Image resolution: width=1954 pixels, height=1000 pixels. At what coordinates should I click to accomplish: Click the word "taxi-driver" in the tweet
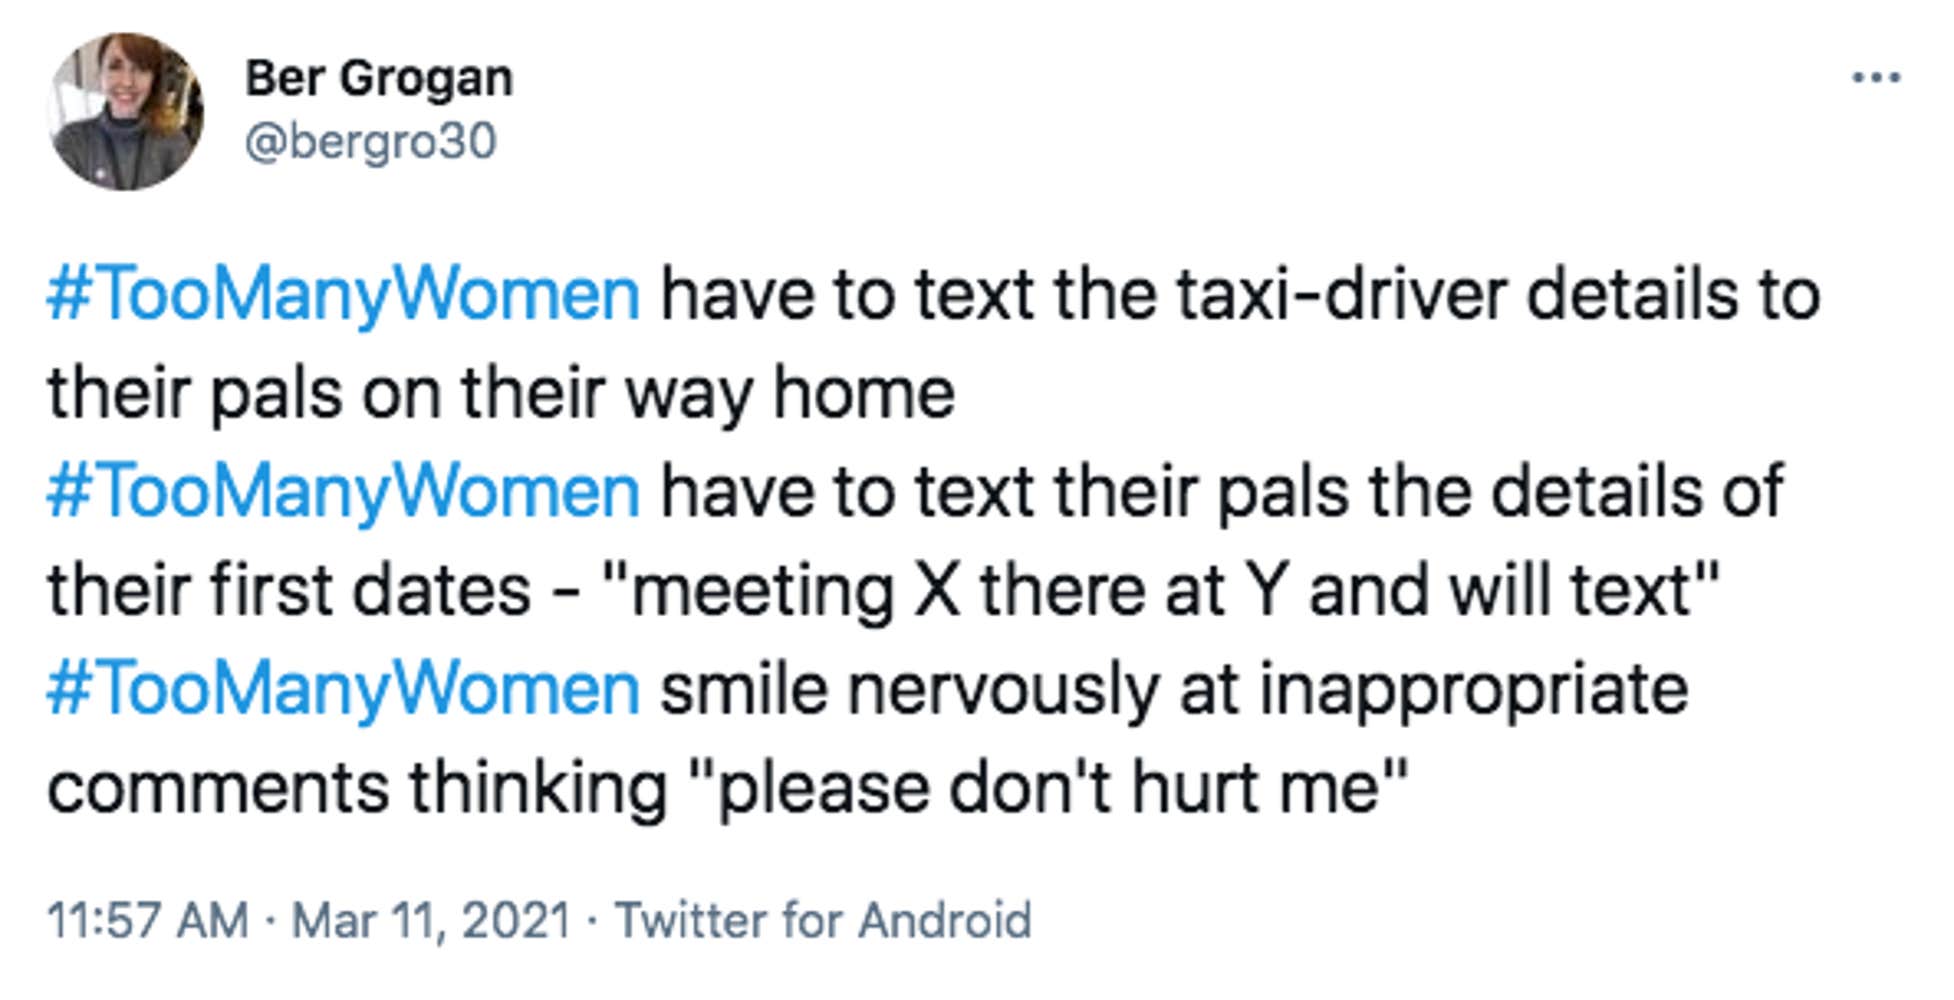(x=1340, y=295)
